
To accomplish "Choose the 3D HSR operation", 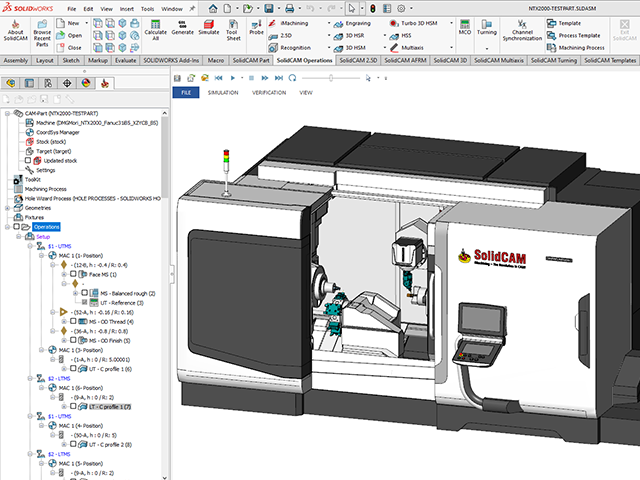I will pos(349,36).
